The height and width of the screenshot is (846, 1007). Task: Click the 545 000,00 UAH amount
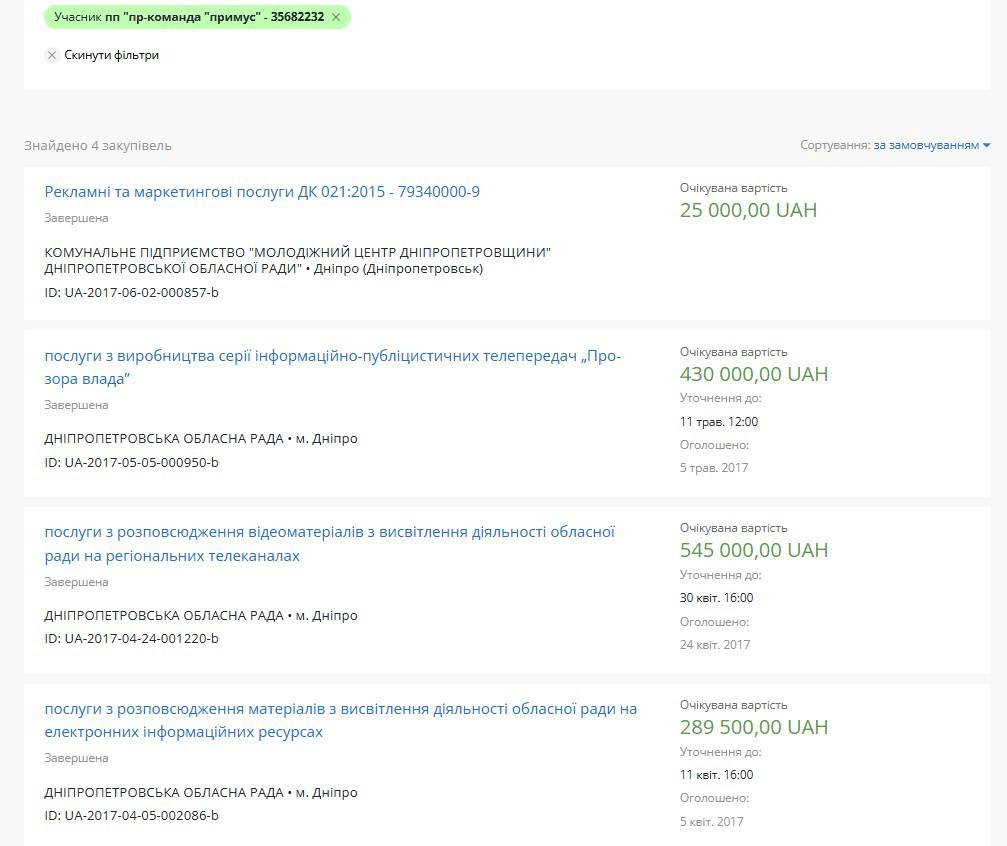point(753,550)
